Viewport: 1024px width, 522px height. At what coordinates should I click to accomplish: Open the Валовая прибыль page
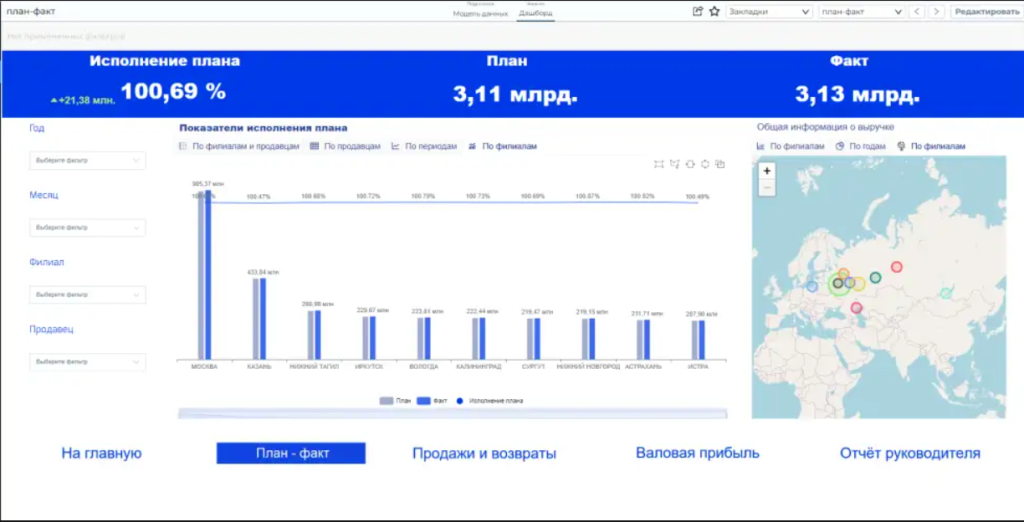pyautogui.click(x=697, y=453)
